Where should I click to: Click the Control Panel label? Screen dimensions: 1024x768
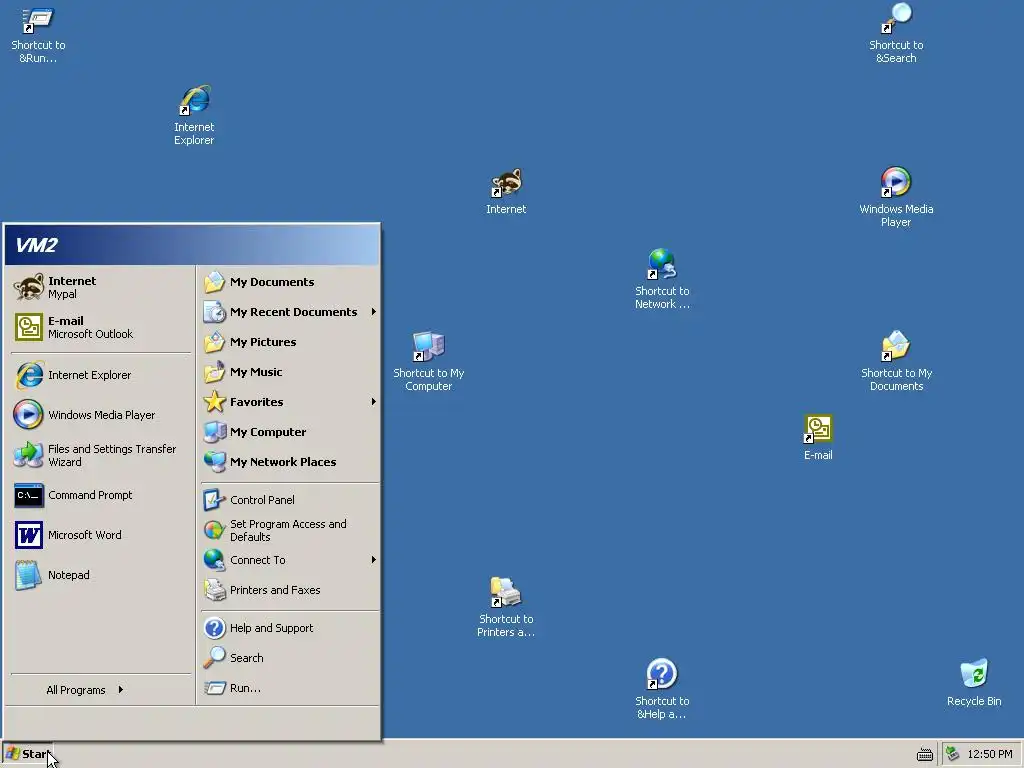[x=262, y=500]
